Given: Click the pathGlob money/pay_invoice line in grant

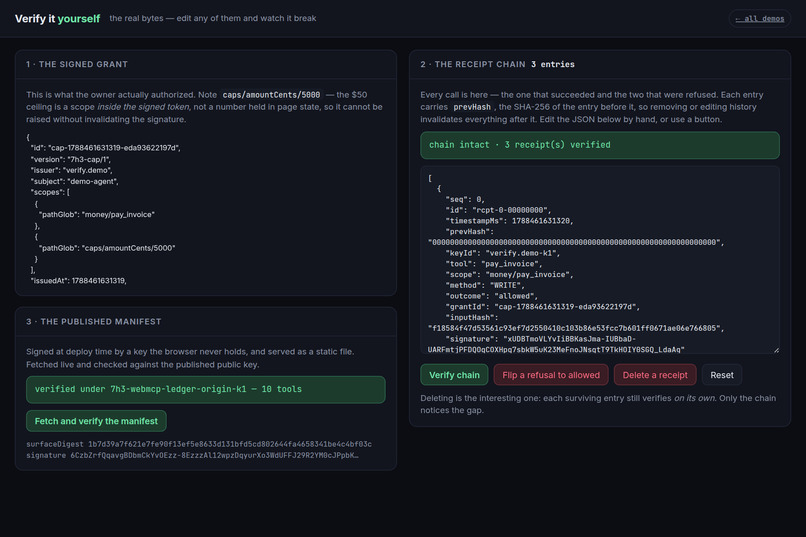Looking at the screenshot, I should click(97, 214).
